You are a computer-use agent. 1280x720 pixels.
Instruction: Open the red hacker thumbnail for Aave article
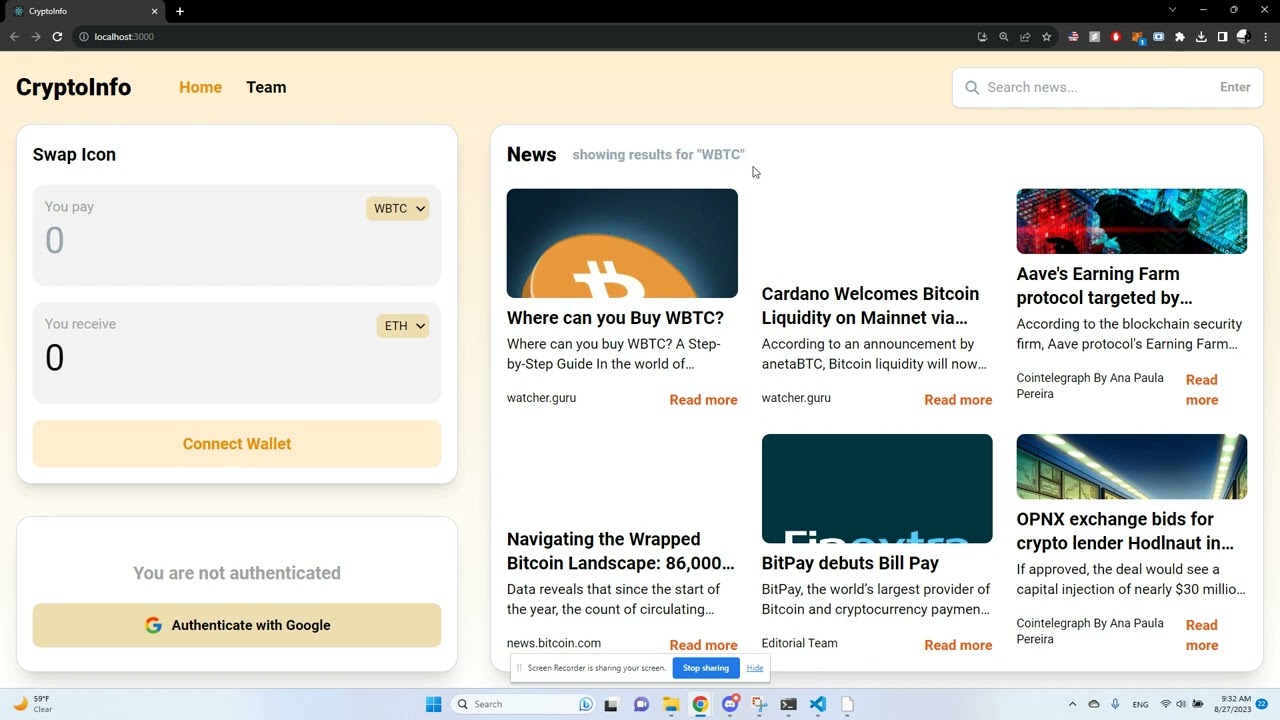pyautogui.click(x=1132, y=221)
